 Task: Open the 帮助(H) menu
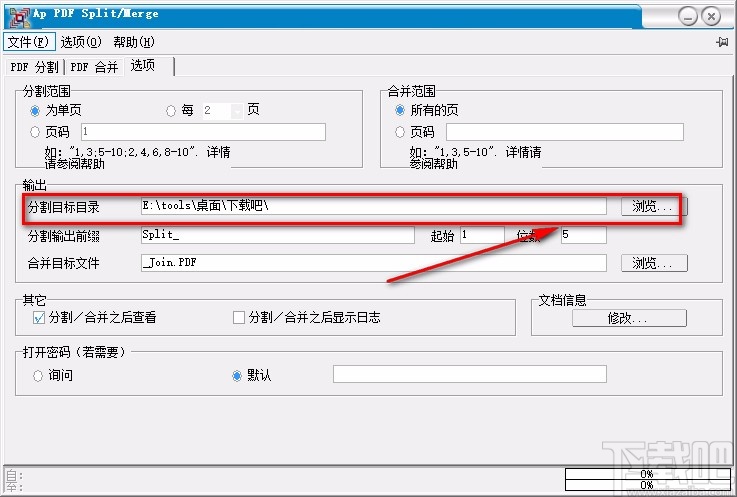(133, 42)
